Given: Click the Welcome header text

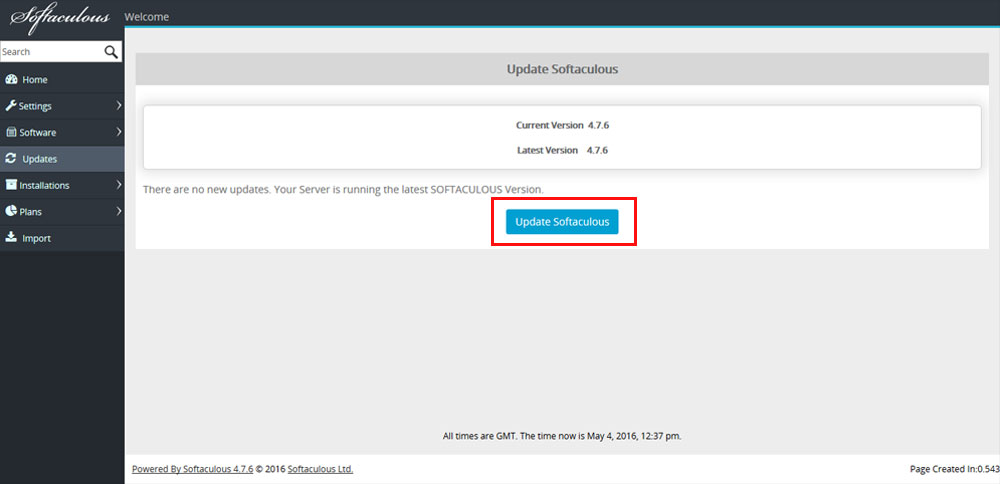Looking at the screenshot, I should 147,17.
